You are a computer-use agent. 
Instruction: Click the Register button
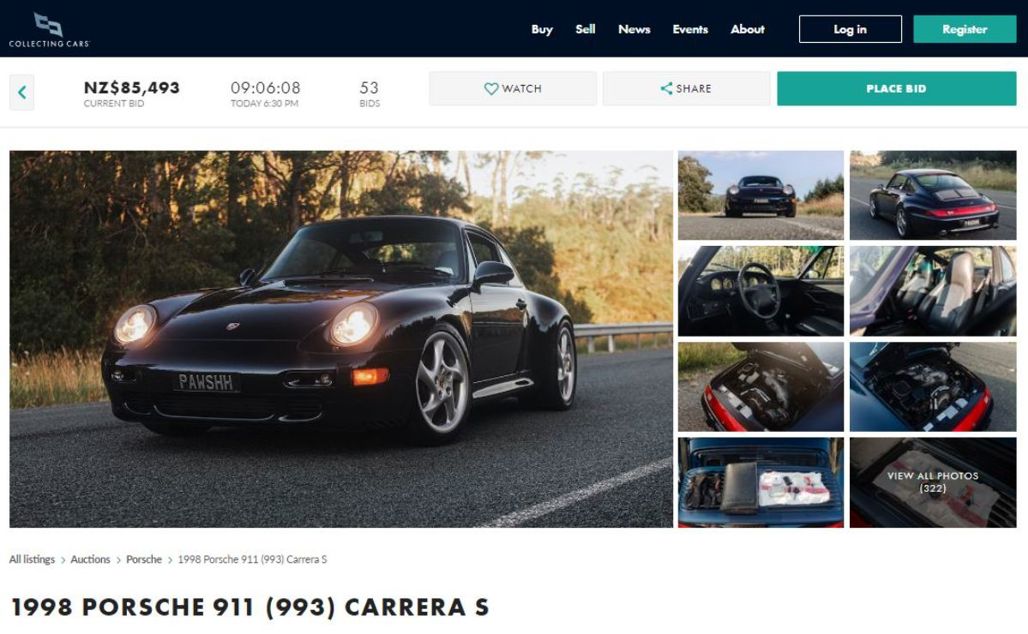coord(964,30)
